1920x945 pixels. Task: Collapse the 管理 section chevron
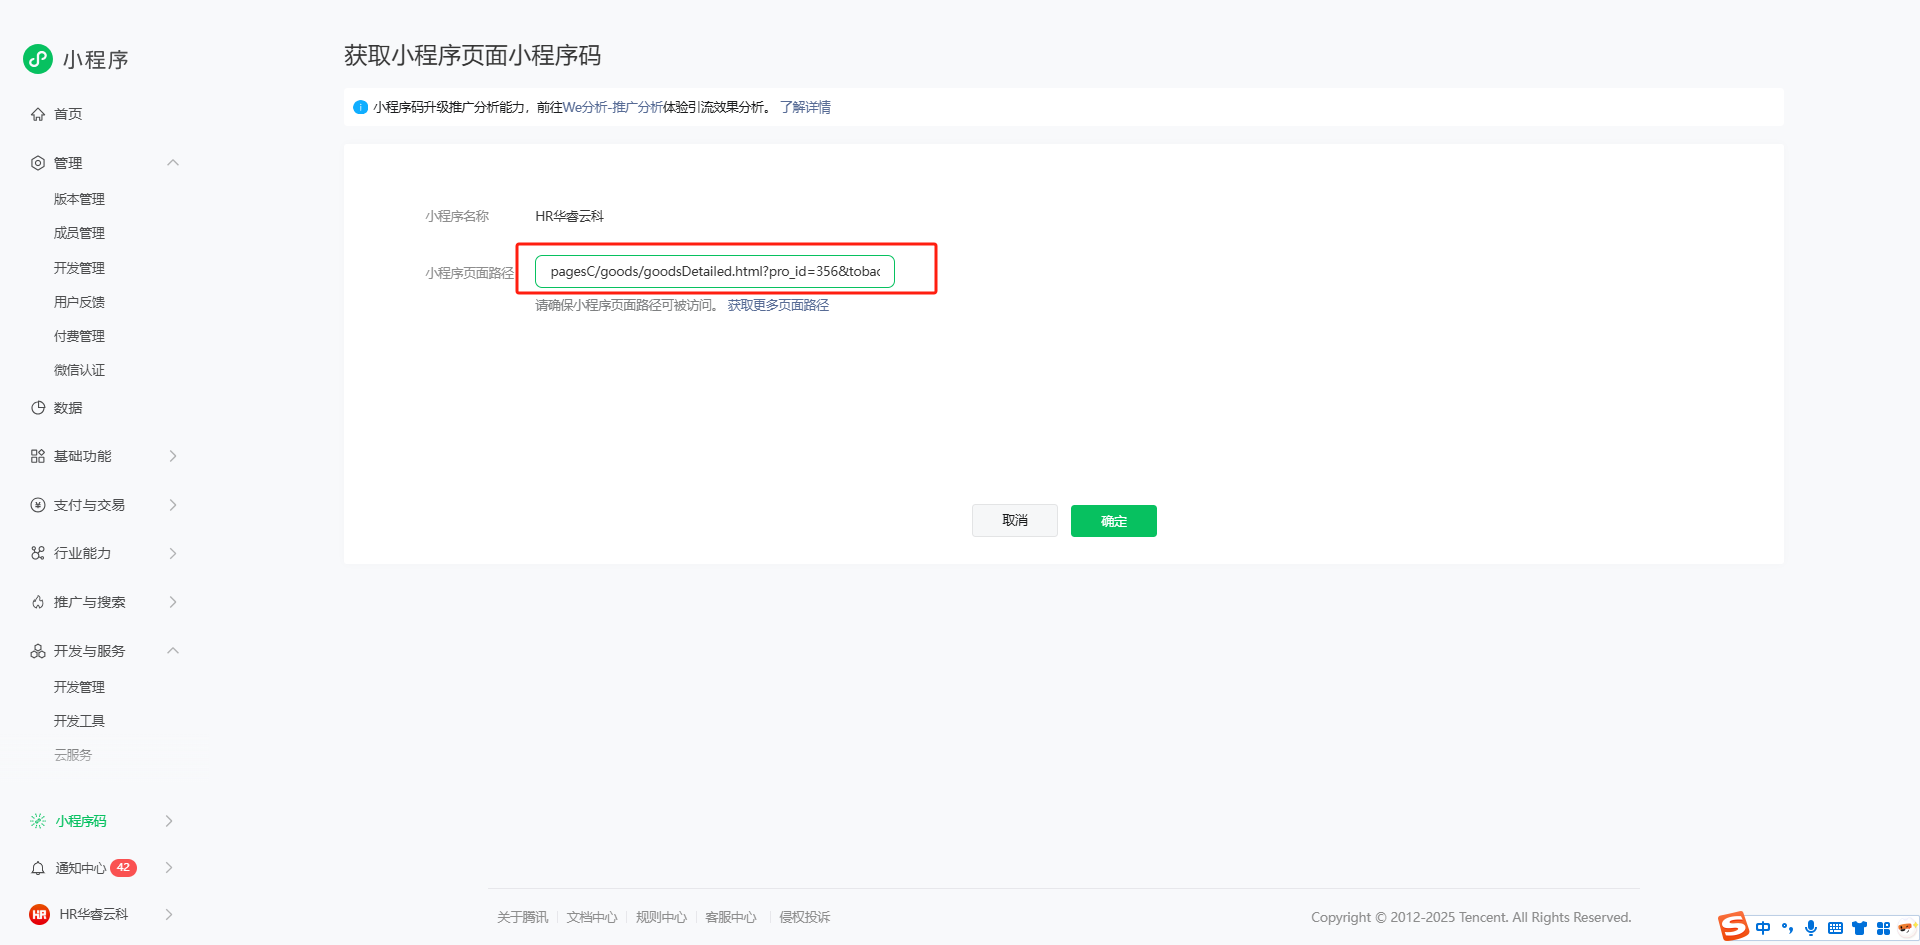tap(173, 163)
